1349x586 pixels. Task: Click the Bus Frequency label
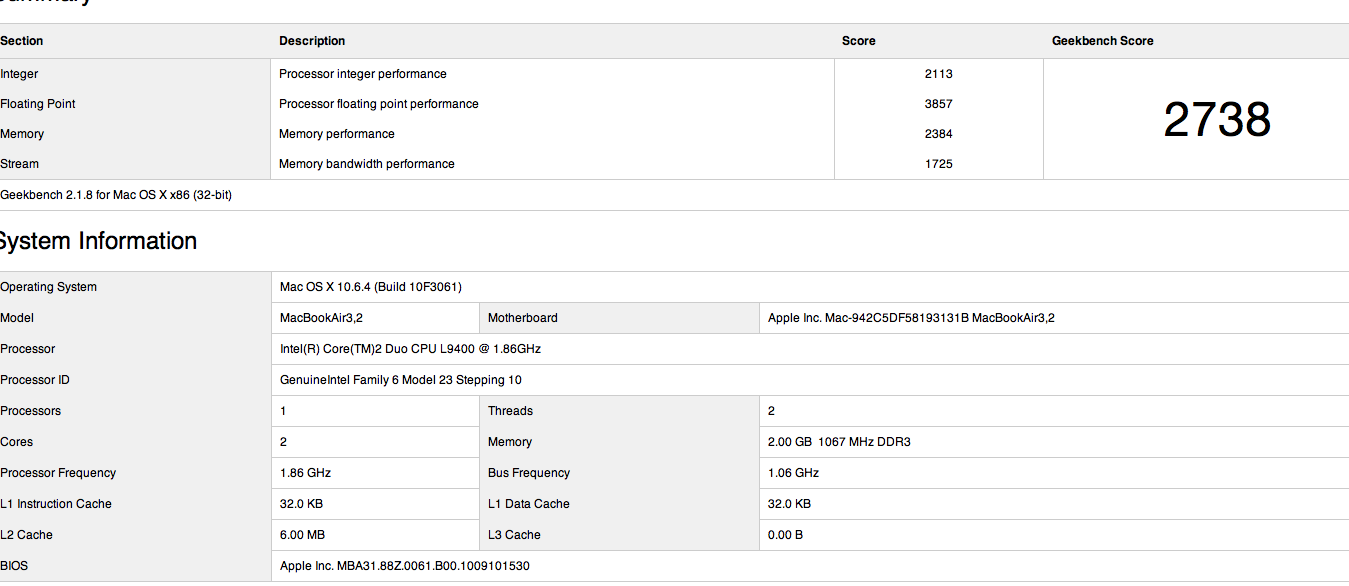(x=529, y=473)
